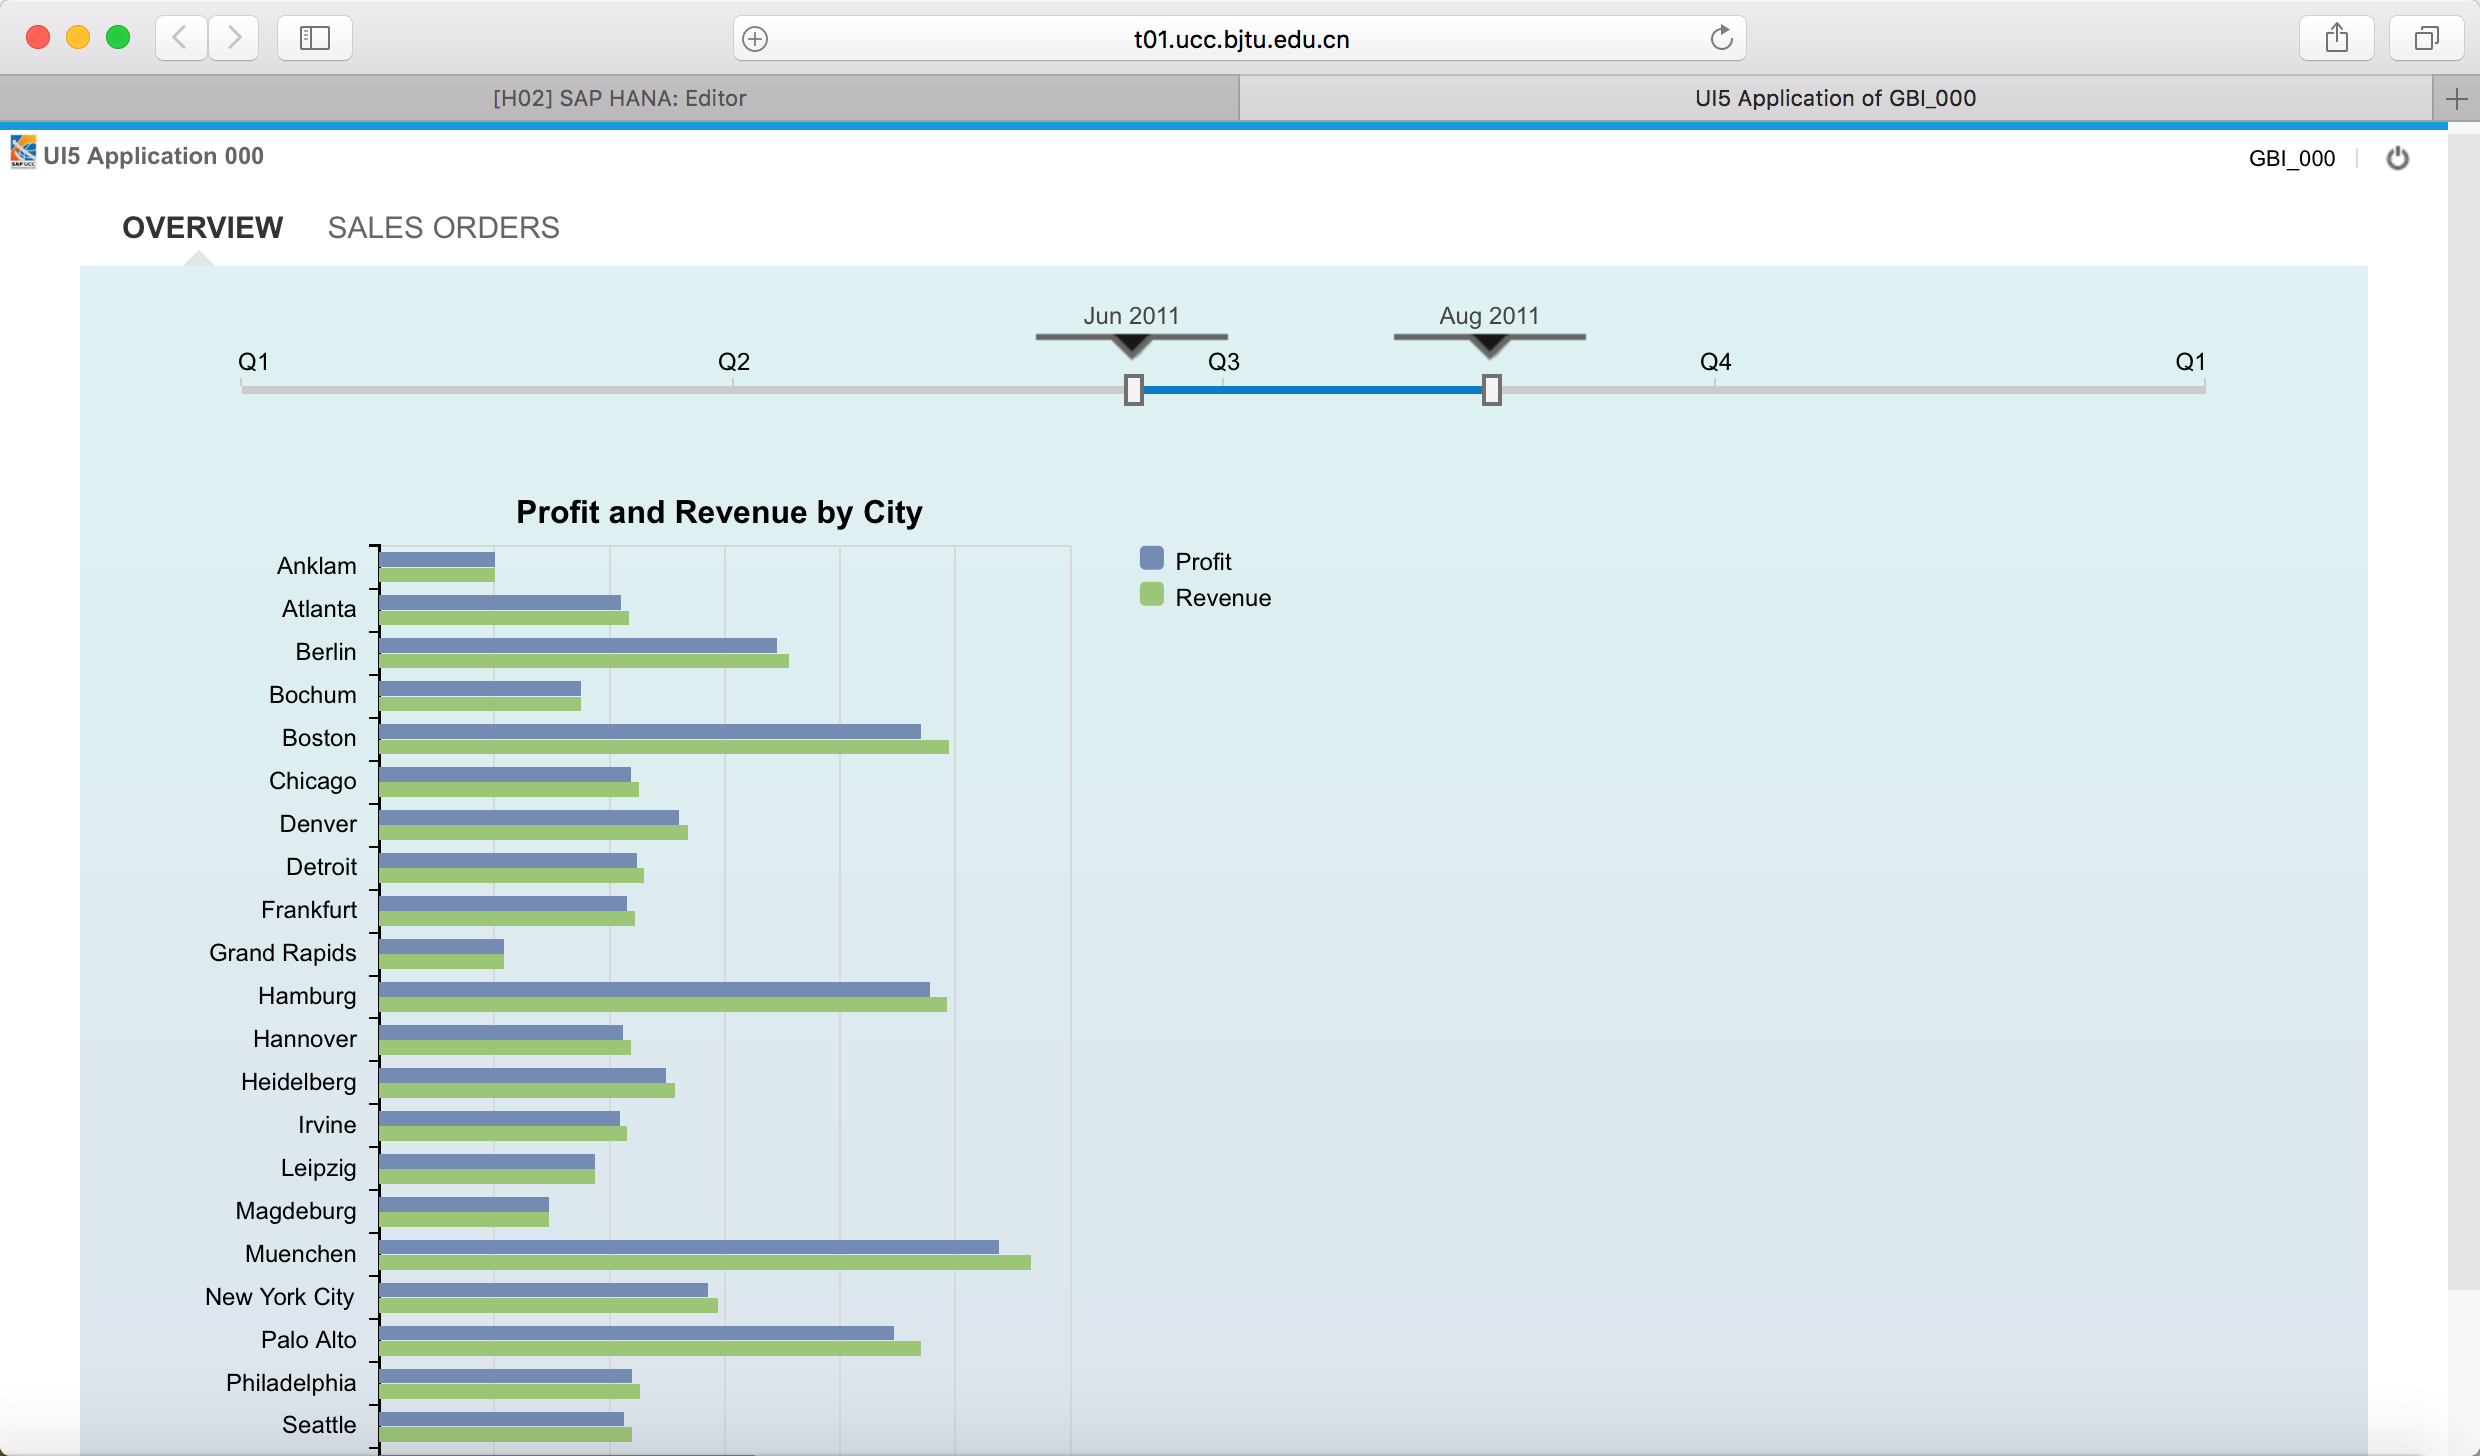Screen dimensions: 2480x1456
Task: Click the GBI_000 user name
Action: pos(2291,158)
